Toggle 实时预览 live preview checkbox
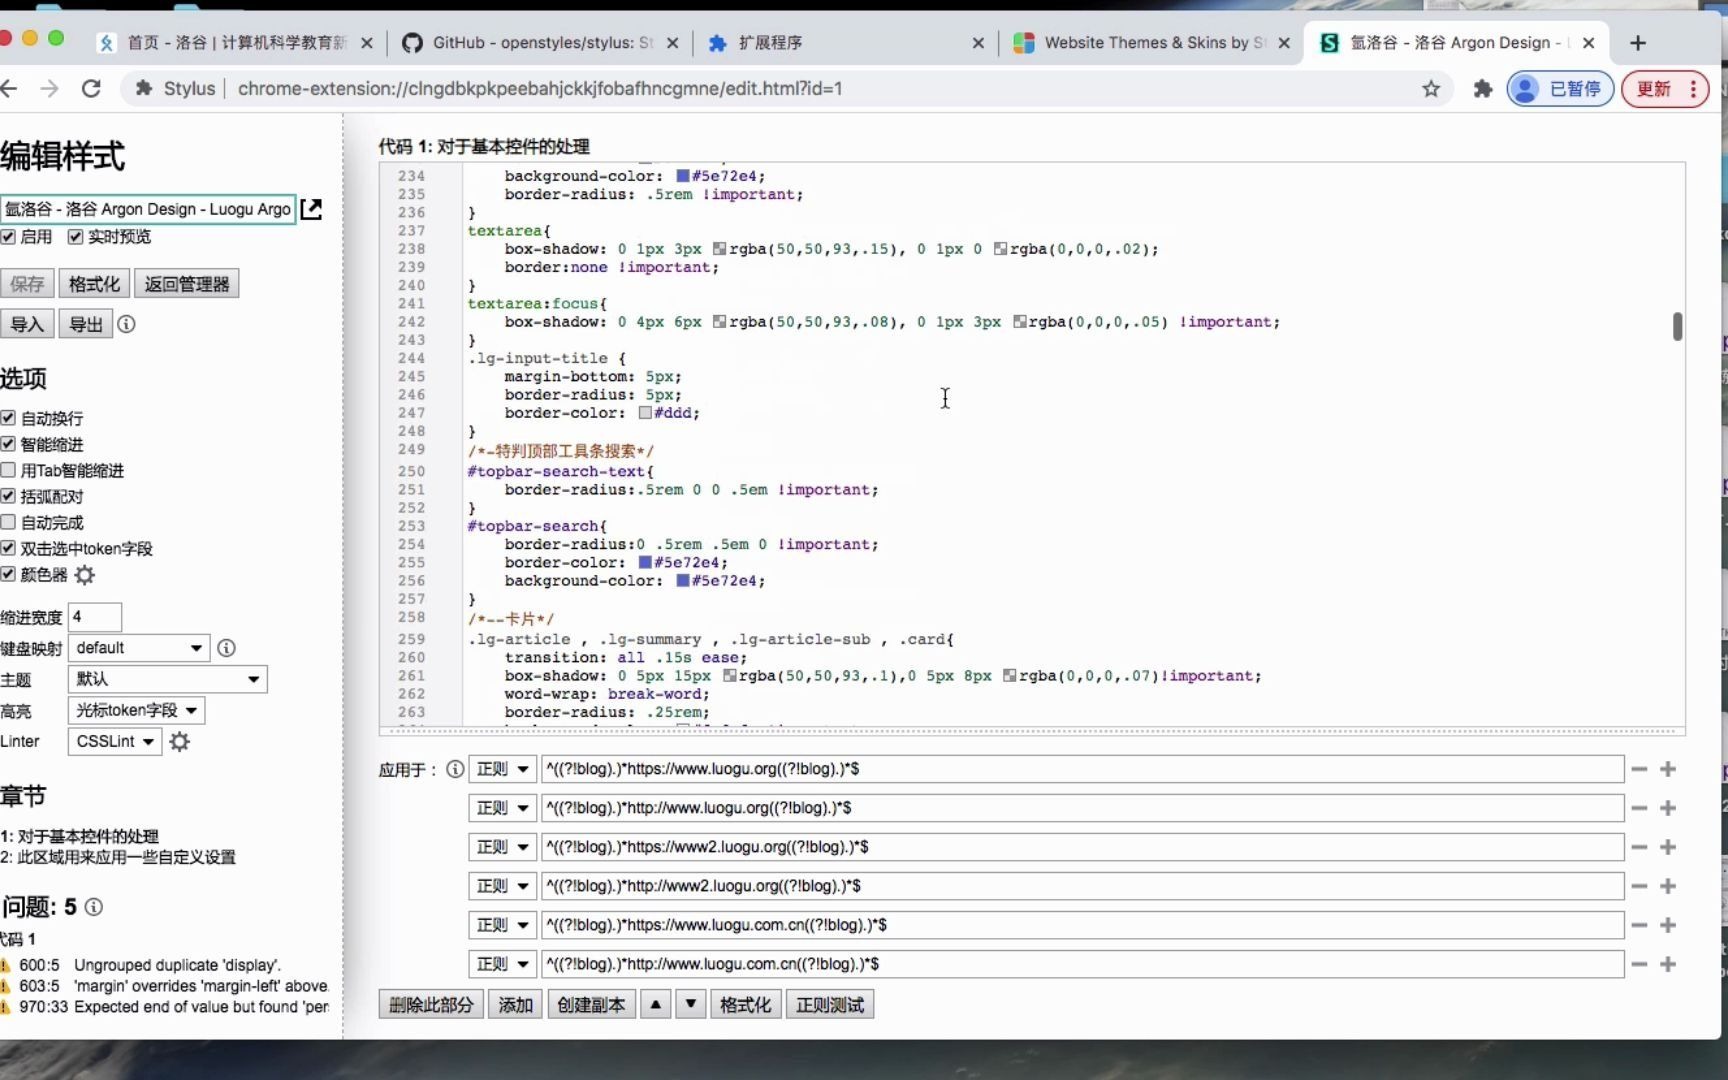Image resolution: width=1728 pixels, height=1080 pixels. pos(75,237)
